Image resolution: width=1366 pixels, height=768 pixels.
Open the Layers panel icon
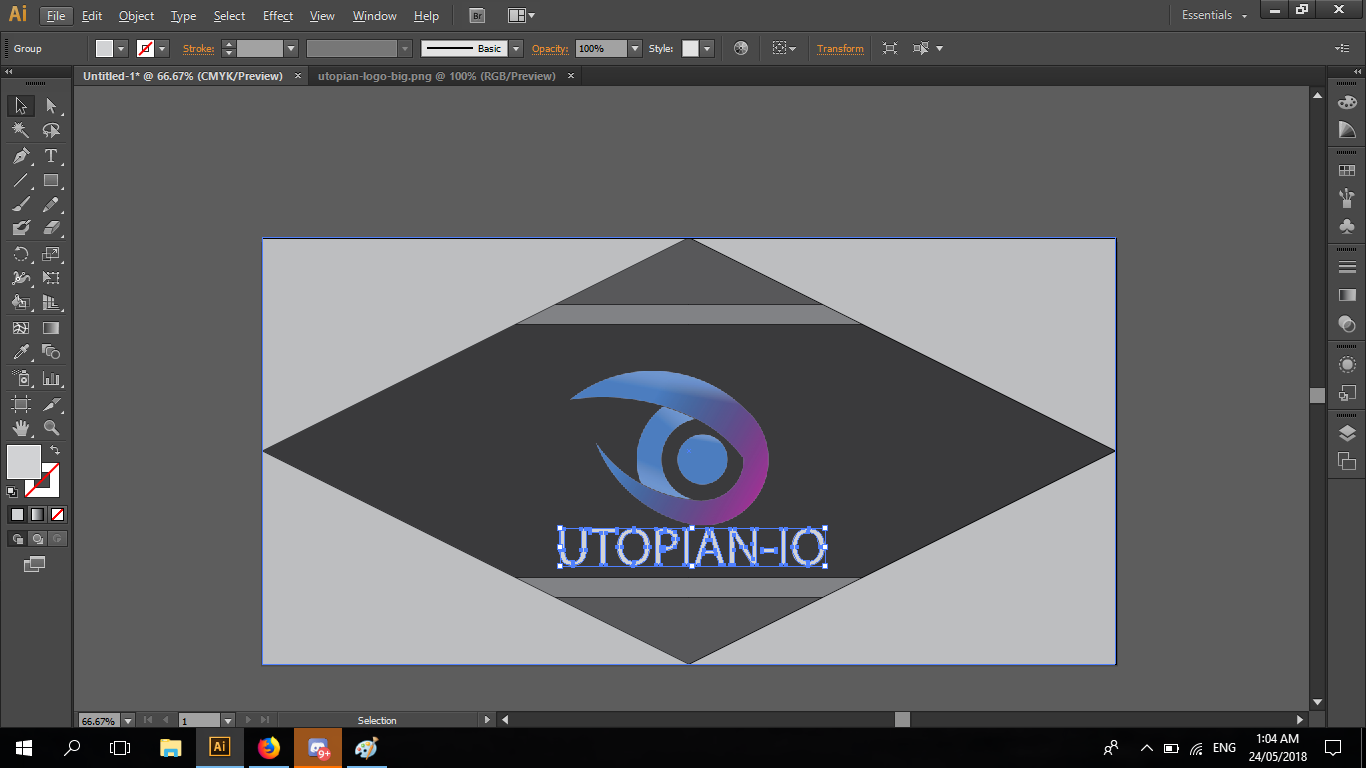(1347, 433)
